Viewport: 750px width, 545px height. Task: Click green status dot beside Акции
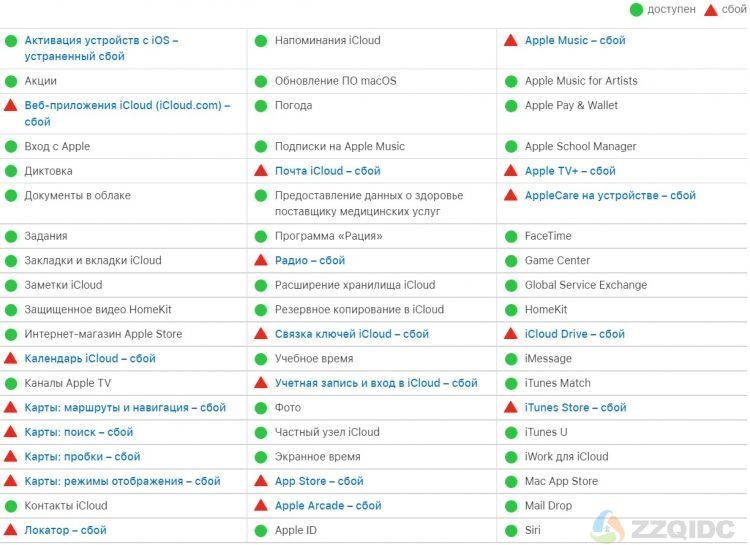pos(11,81)
